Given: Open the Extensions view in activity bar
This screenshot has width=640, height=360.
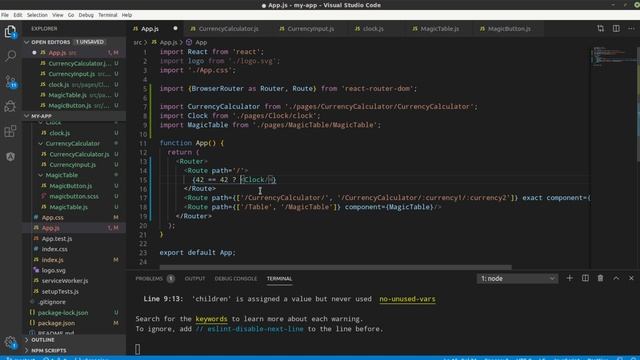Looking at the screenshot, I should (x=10, y=131).
